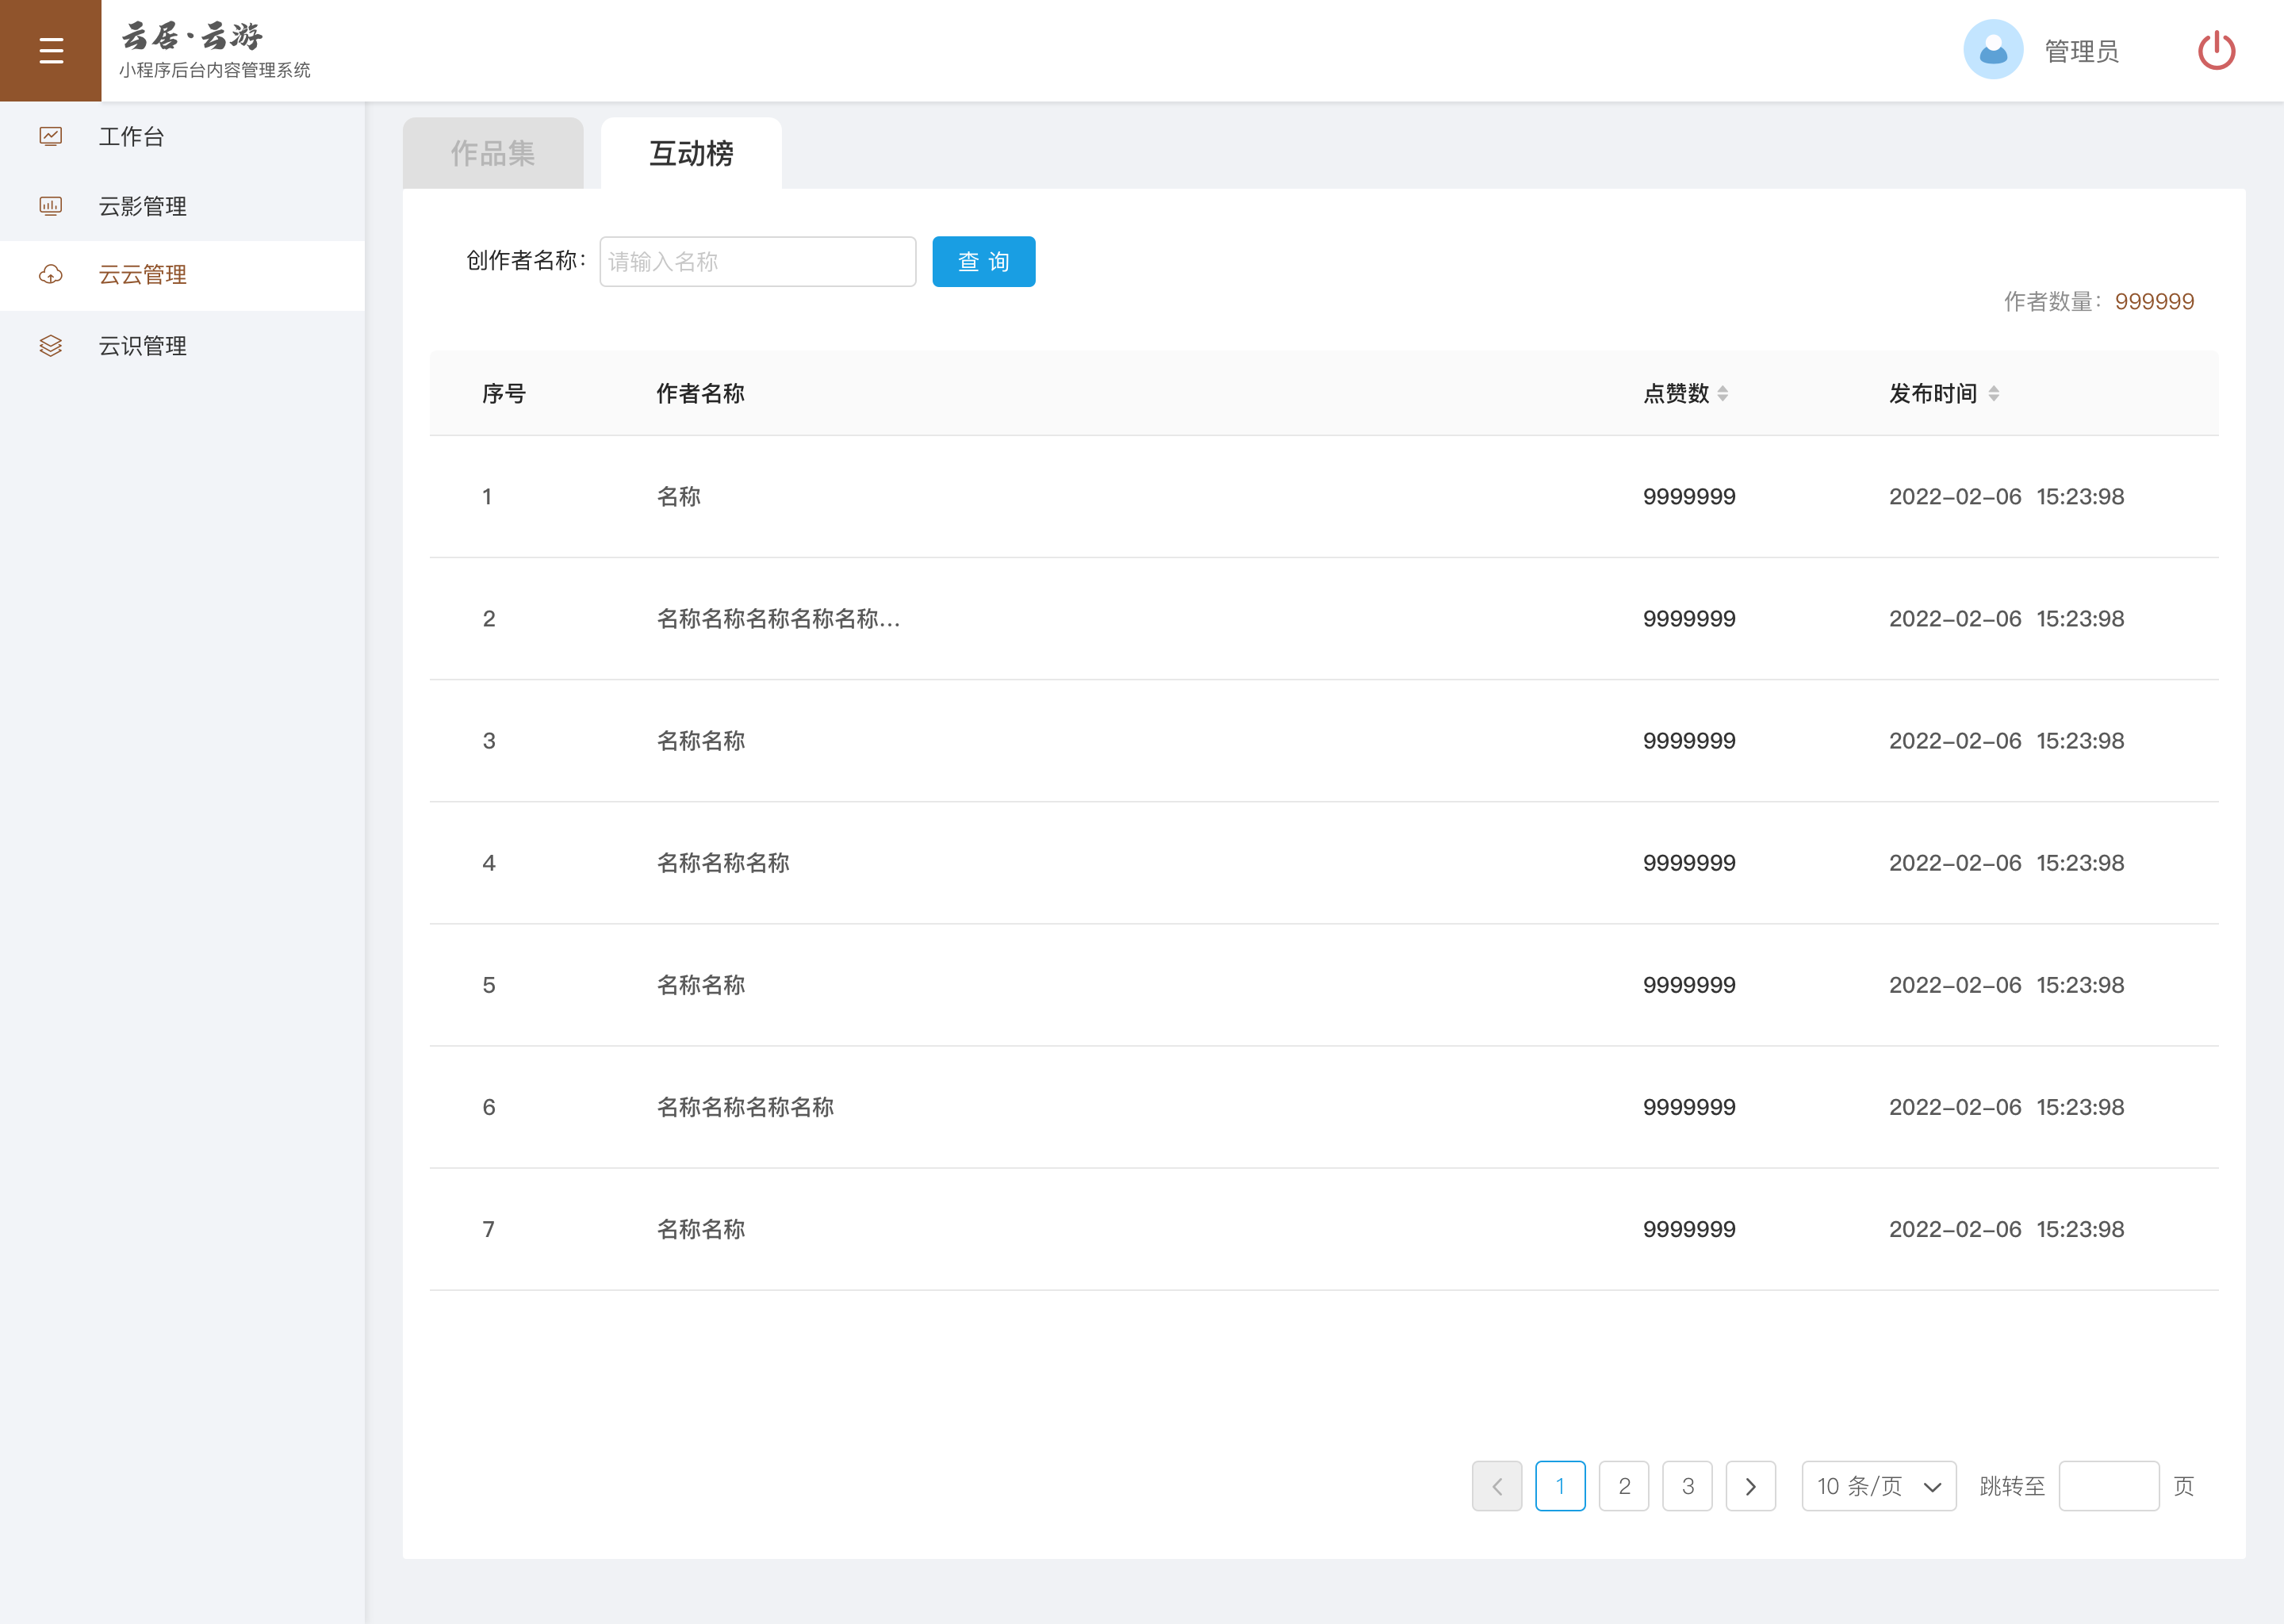Click author name in row 7
Viewport: 2284px width, 1624px height.
pyautogui.click(x=700, y=1229)
